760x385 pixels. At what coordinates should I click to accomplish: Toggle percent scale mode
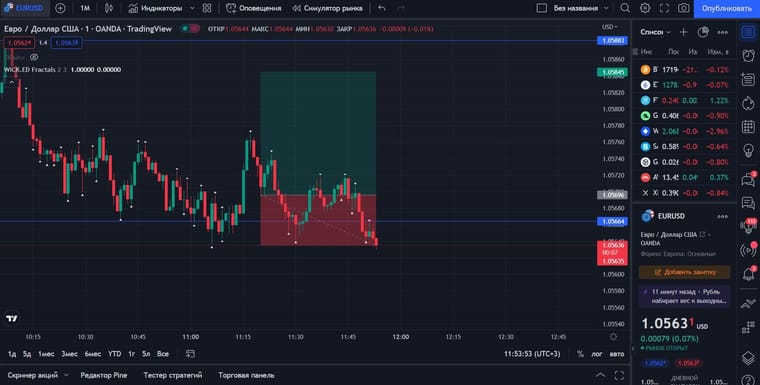[x=580, y=354]
